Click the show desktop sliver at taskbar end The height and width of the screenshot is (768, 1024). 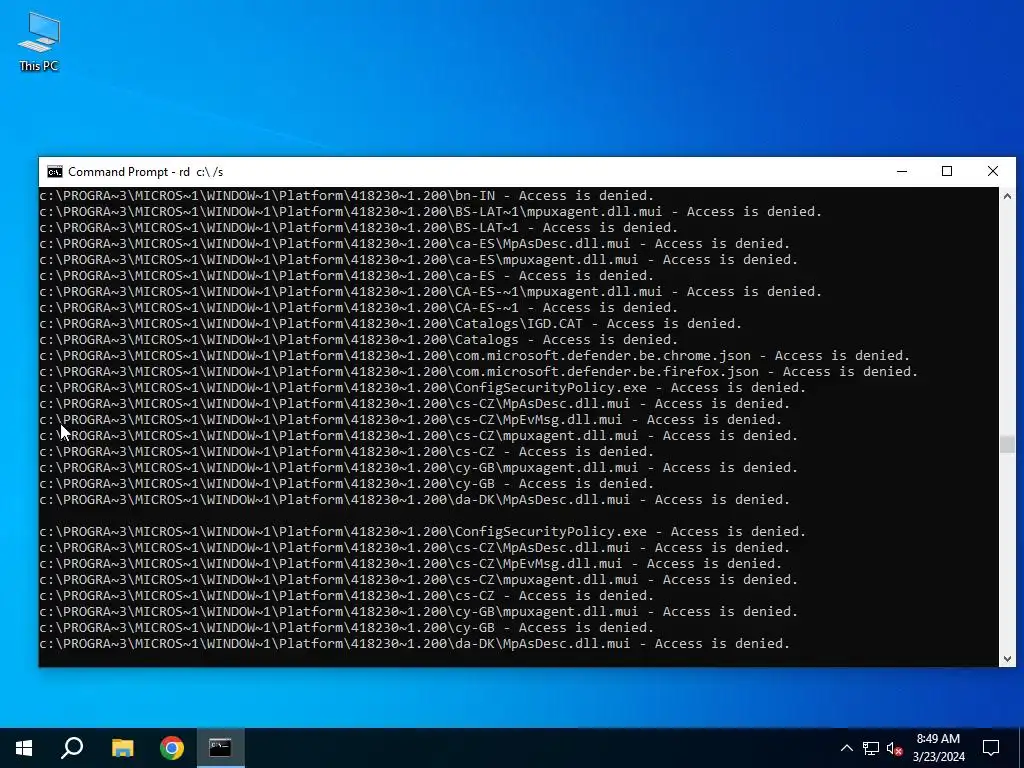pyautogui.click(x=1021, y=748)
